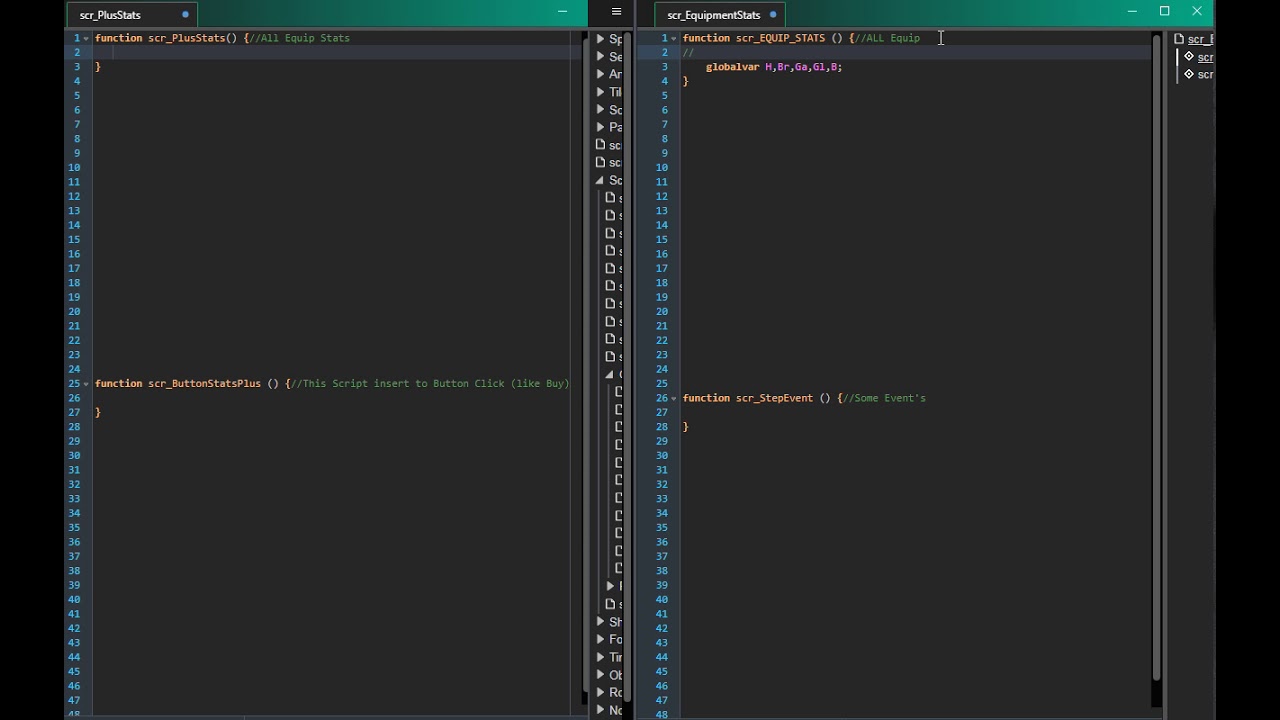Expand the 'No' (Notes) folder arrow

(601, 710)
